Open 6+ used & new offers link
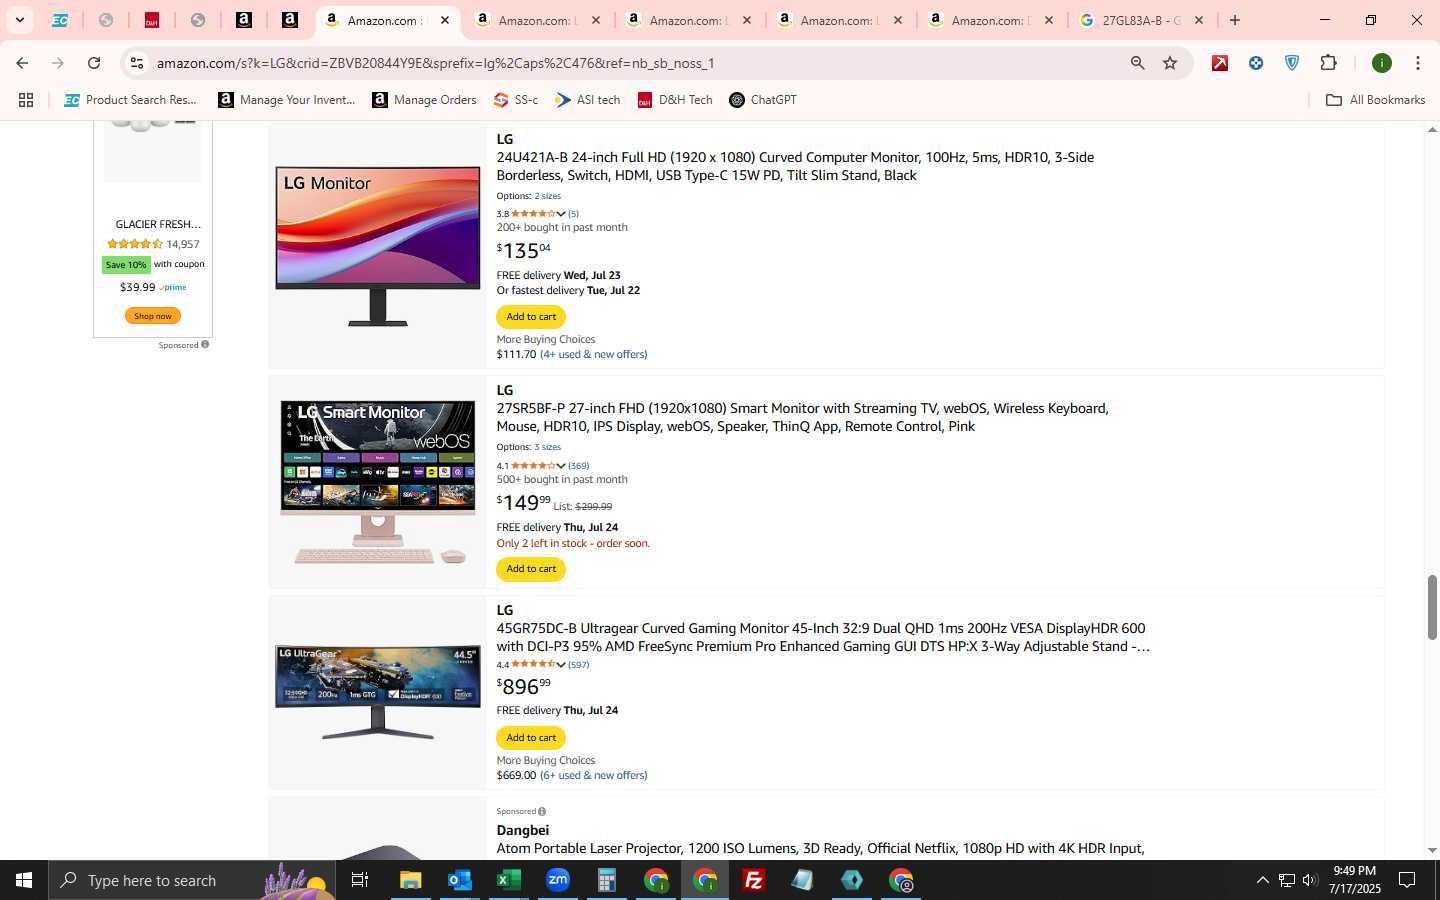Image resolution: width=1440 pixels, height=900 pixels. [593, 775]
